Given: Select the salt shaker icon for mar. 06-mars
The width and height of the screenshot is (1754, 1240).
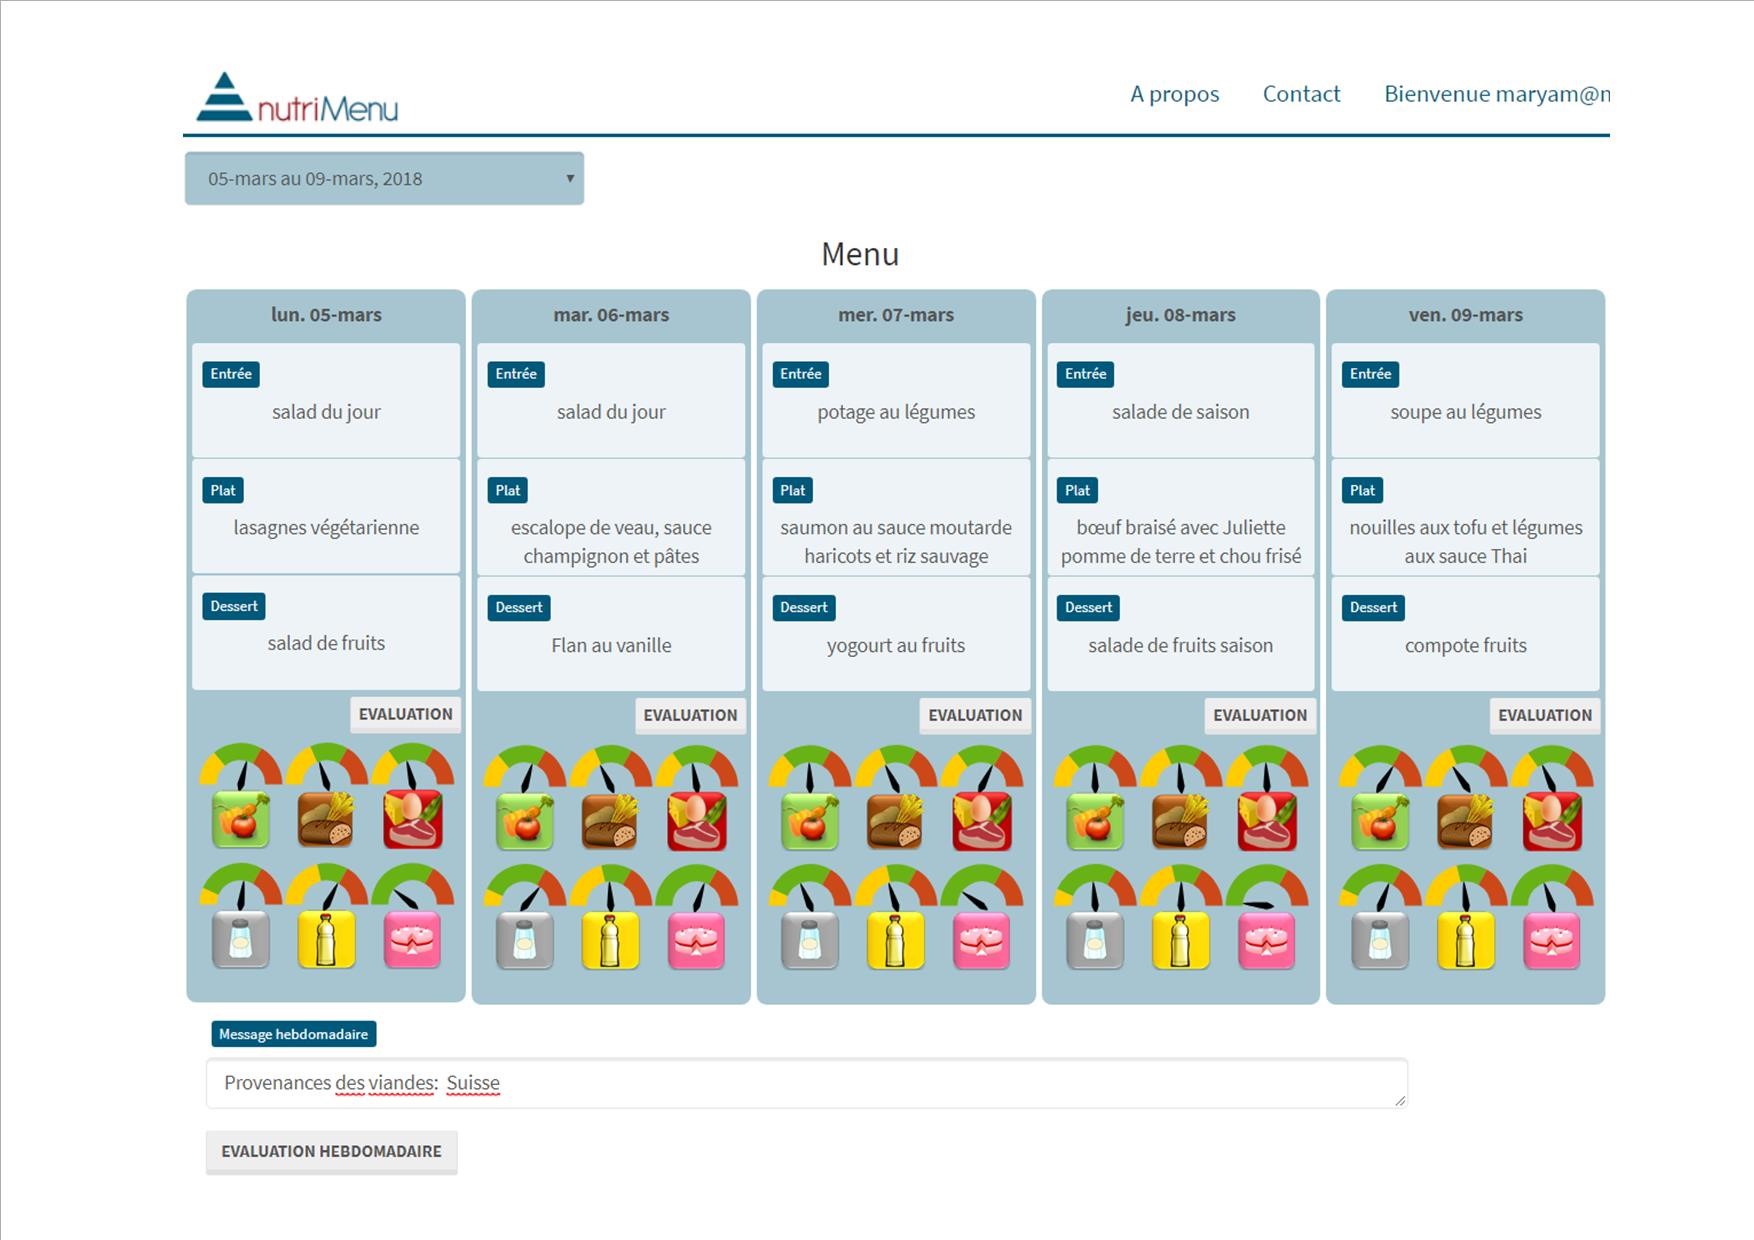Looking at the screenshot, I should (525, 941).
